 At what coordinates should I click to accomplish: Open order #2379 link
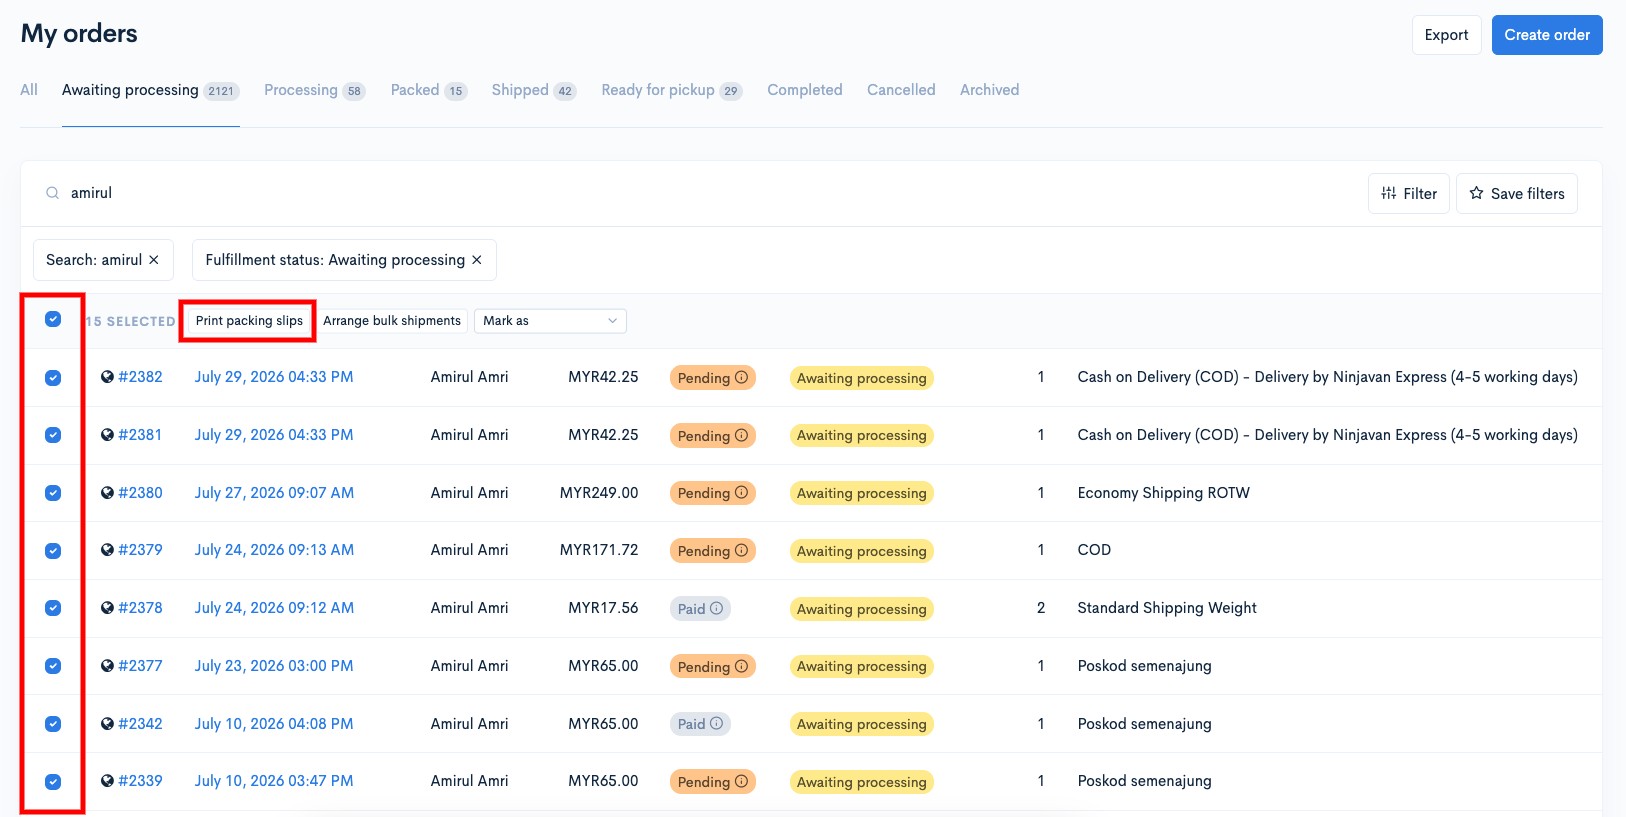(140, 550)
